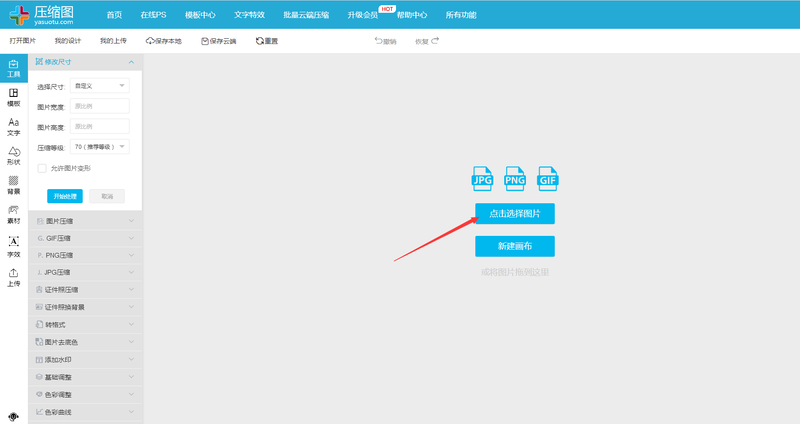The image size is (800, 424).
Task: Click into the 图片高度 input field
Action: coord(99,127)
